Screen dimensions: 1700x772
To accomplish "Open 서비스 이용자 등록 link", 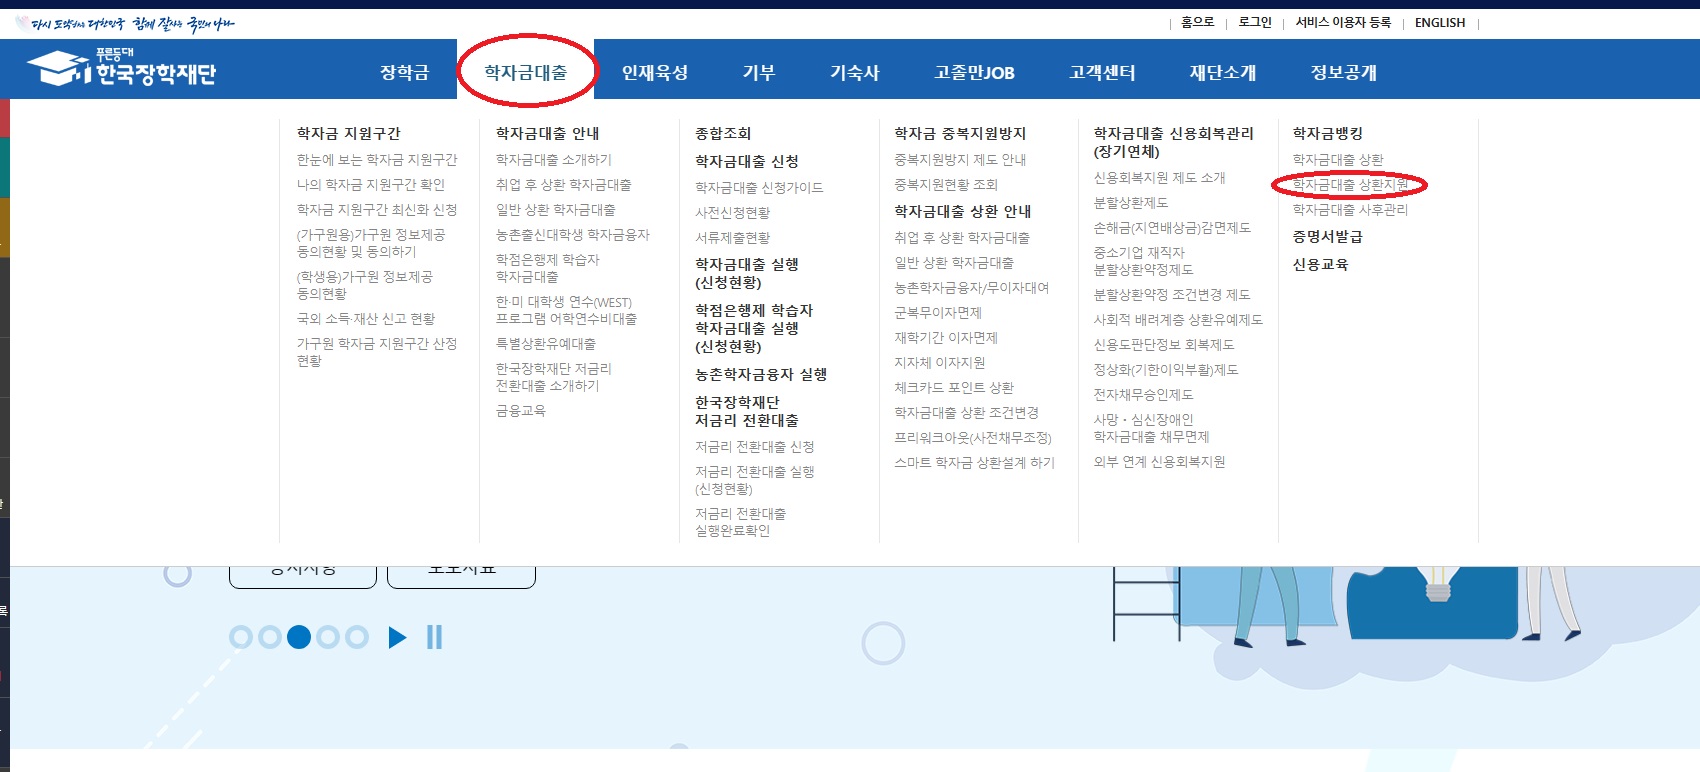I will pos(1343,22).
